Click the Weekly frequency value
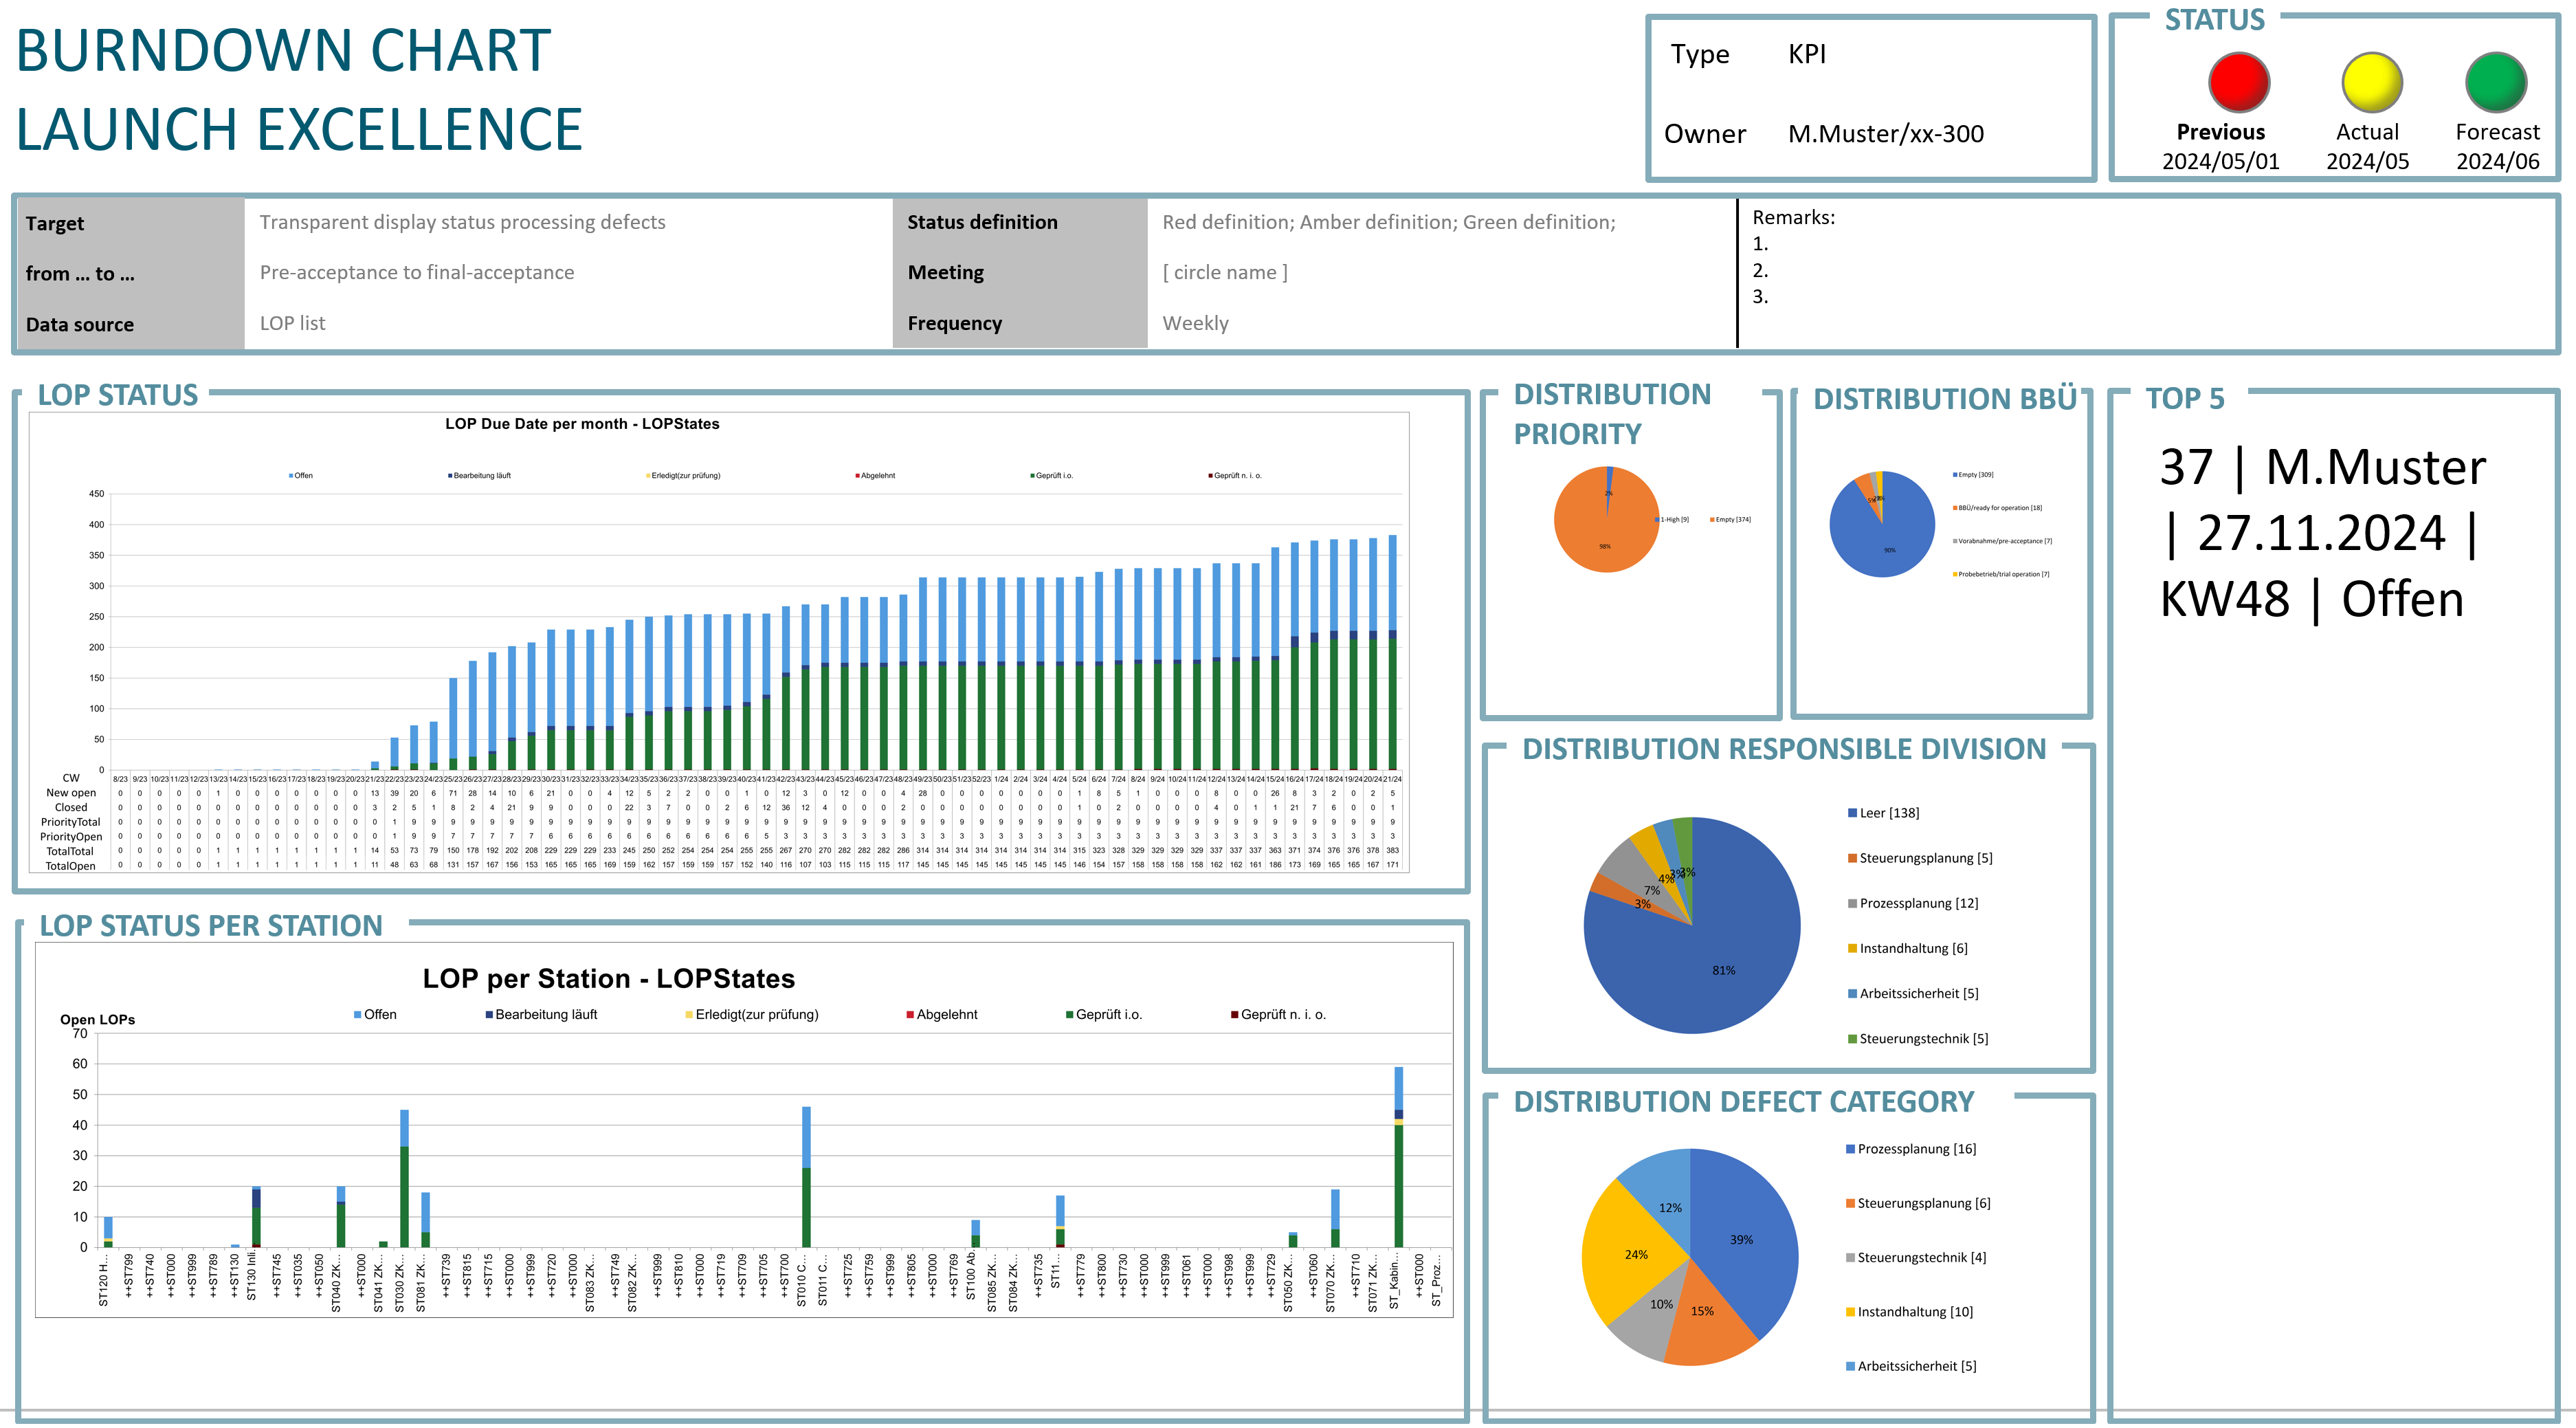Screen dimensions: 2576x1428 click(x=1195, y=323)
